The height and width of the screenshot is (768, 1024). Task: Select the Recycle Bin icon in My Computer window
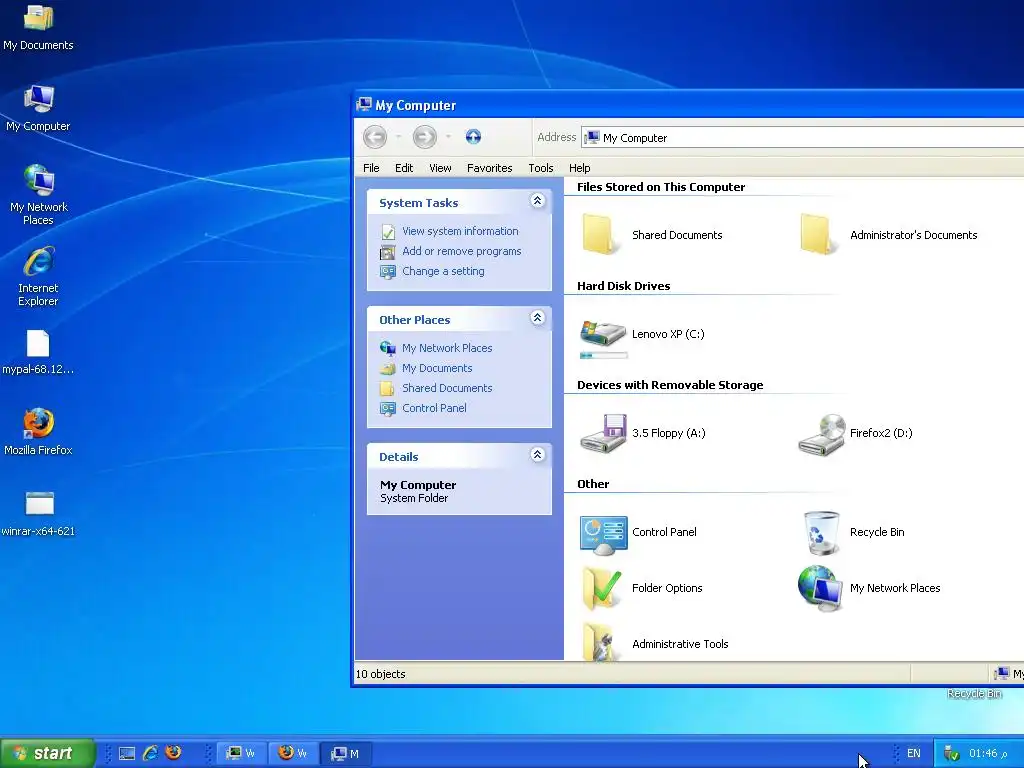click(x=821, y=532)
